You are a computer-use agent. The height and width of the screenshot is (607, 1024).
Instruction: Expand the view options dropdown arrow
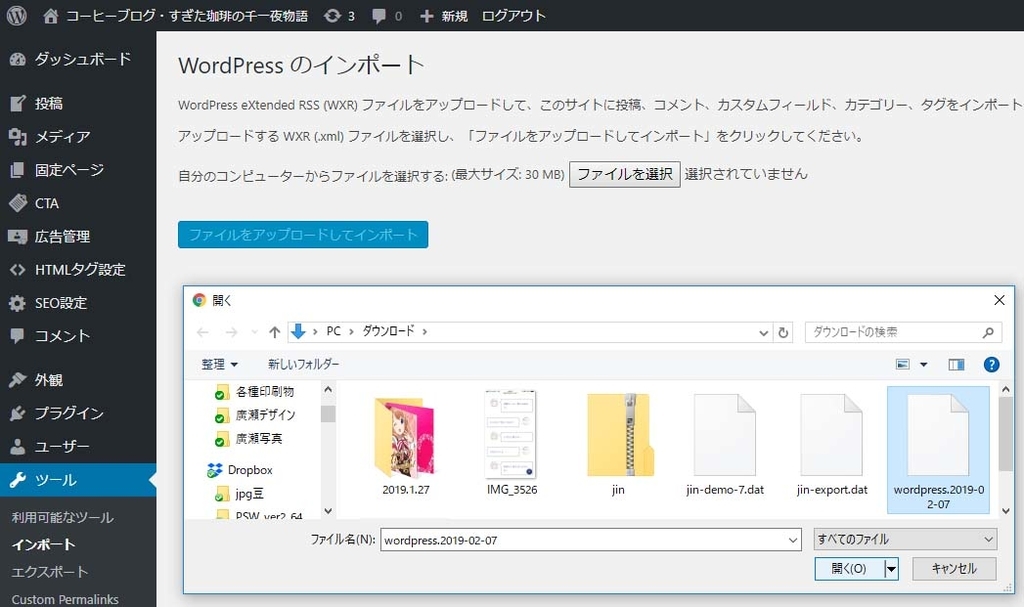click(x=923, y=365)
